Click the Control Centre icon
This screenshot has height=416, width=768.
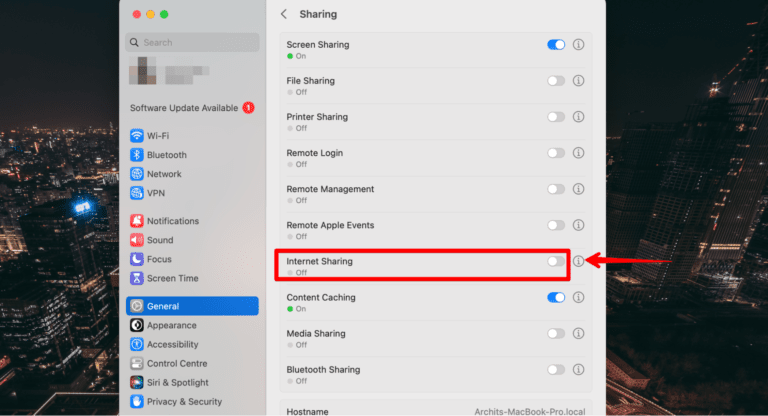[137, 364]
